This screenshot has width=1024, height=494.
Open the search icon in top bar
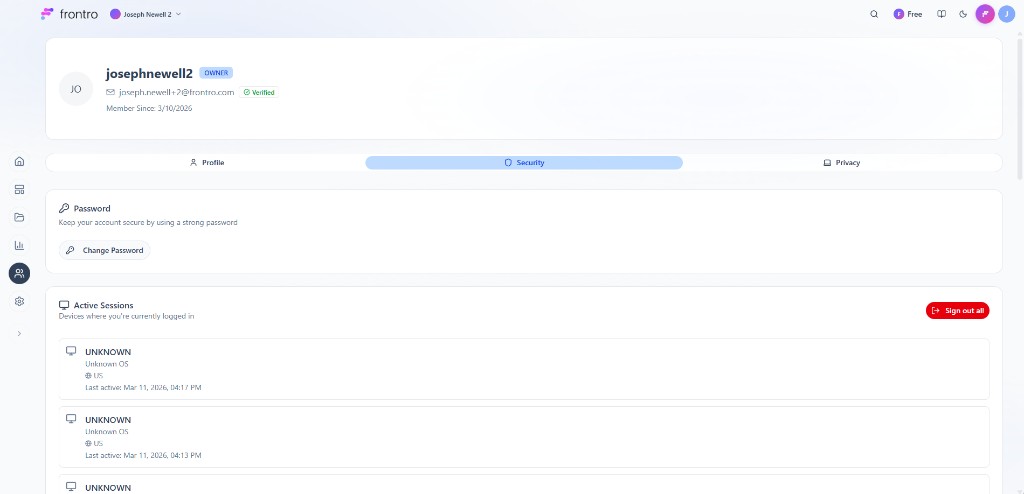pyautogui.click(x=874, y=14)
